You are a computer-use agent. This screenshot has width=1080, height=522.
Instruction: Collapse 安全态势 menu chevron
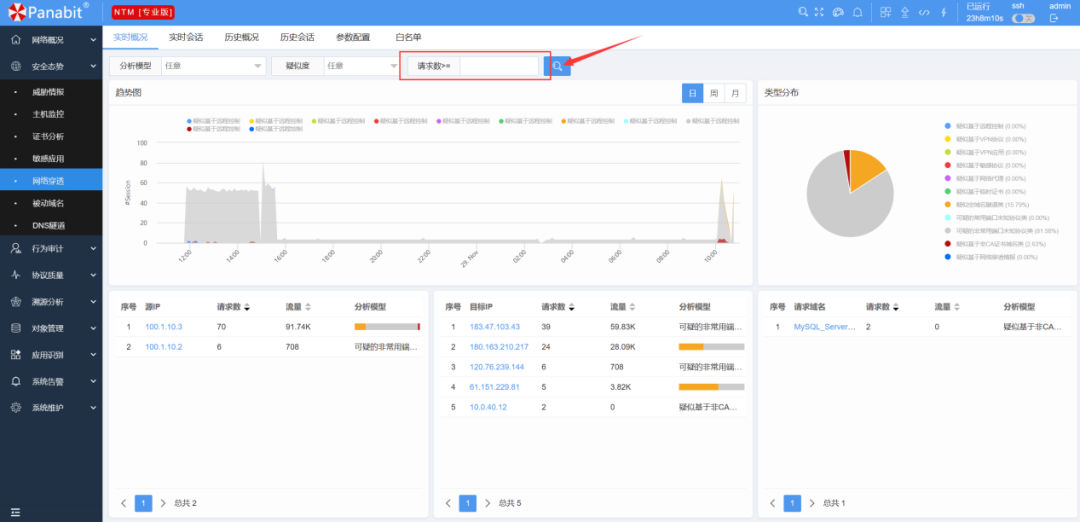pos(93,66)
